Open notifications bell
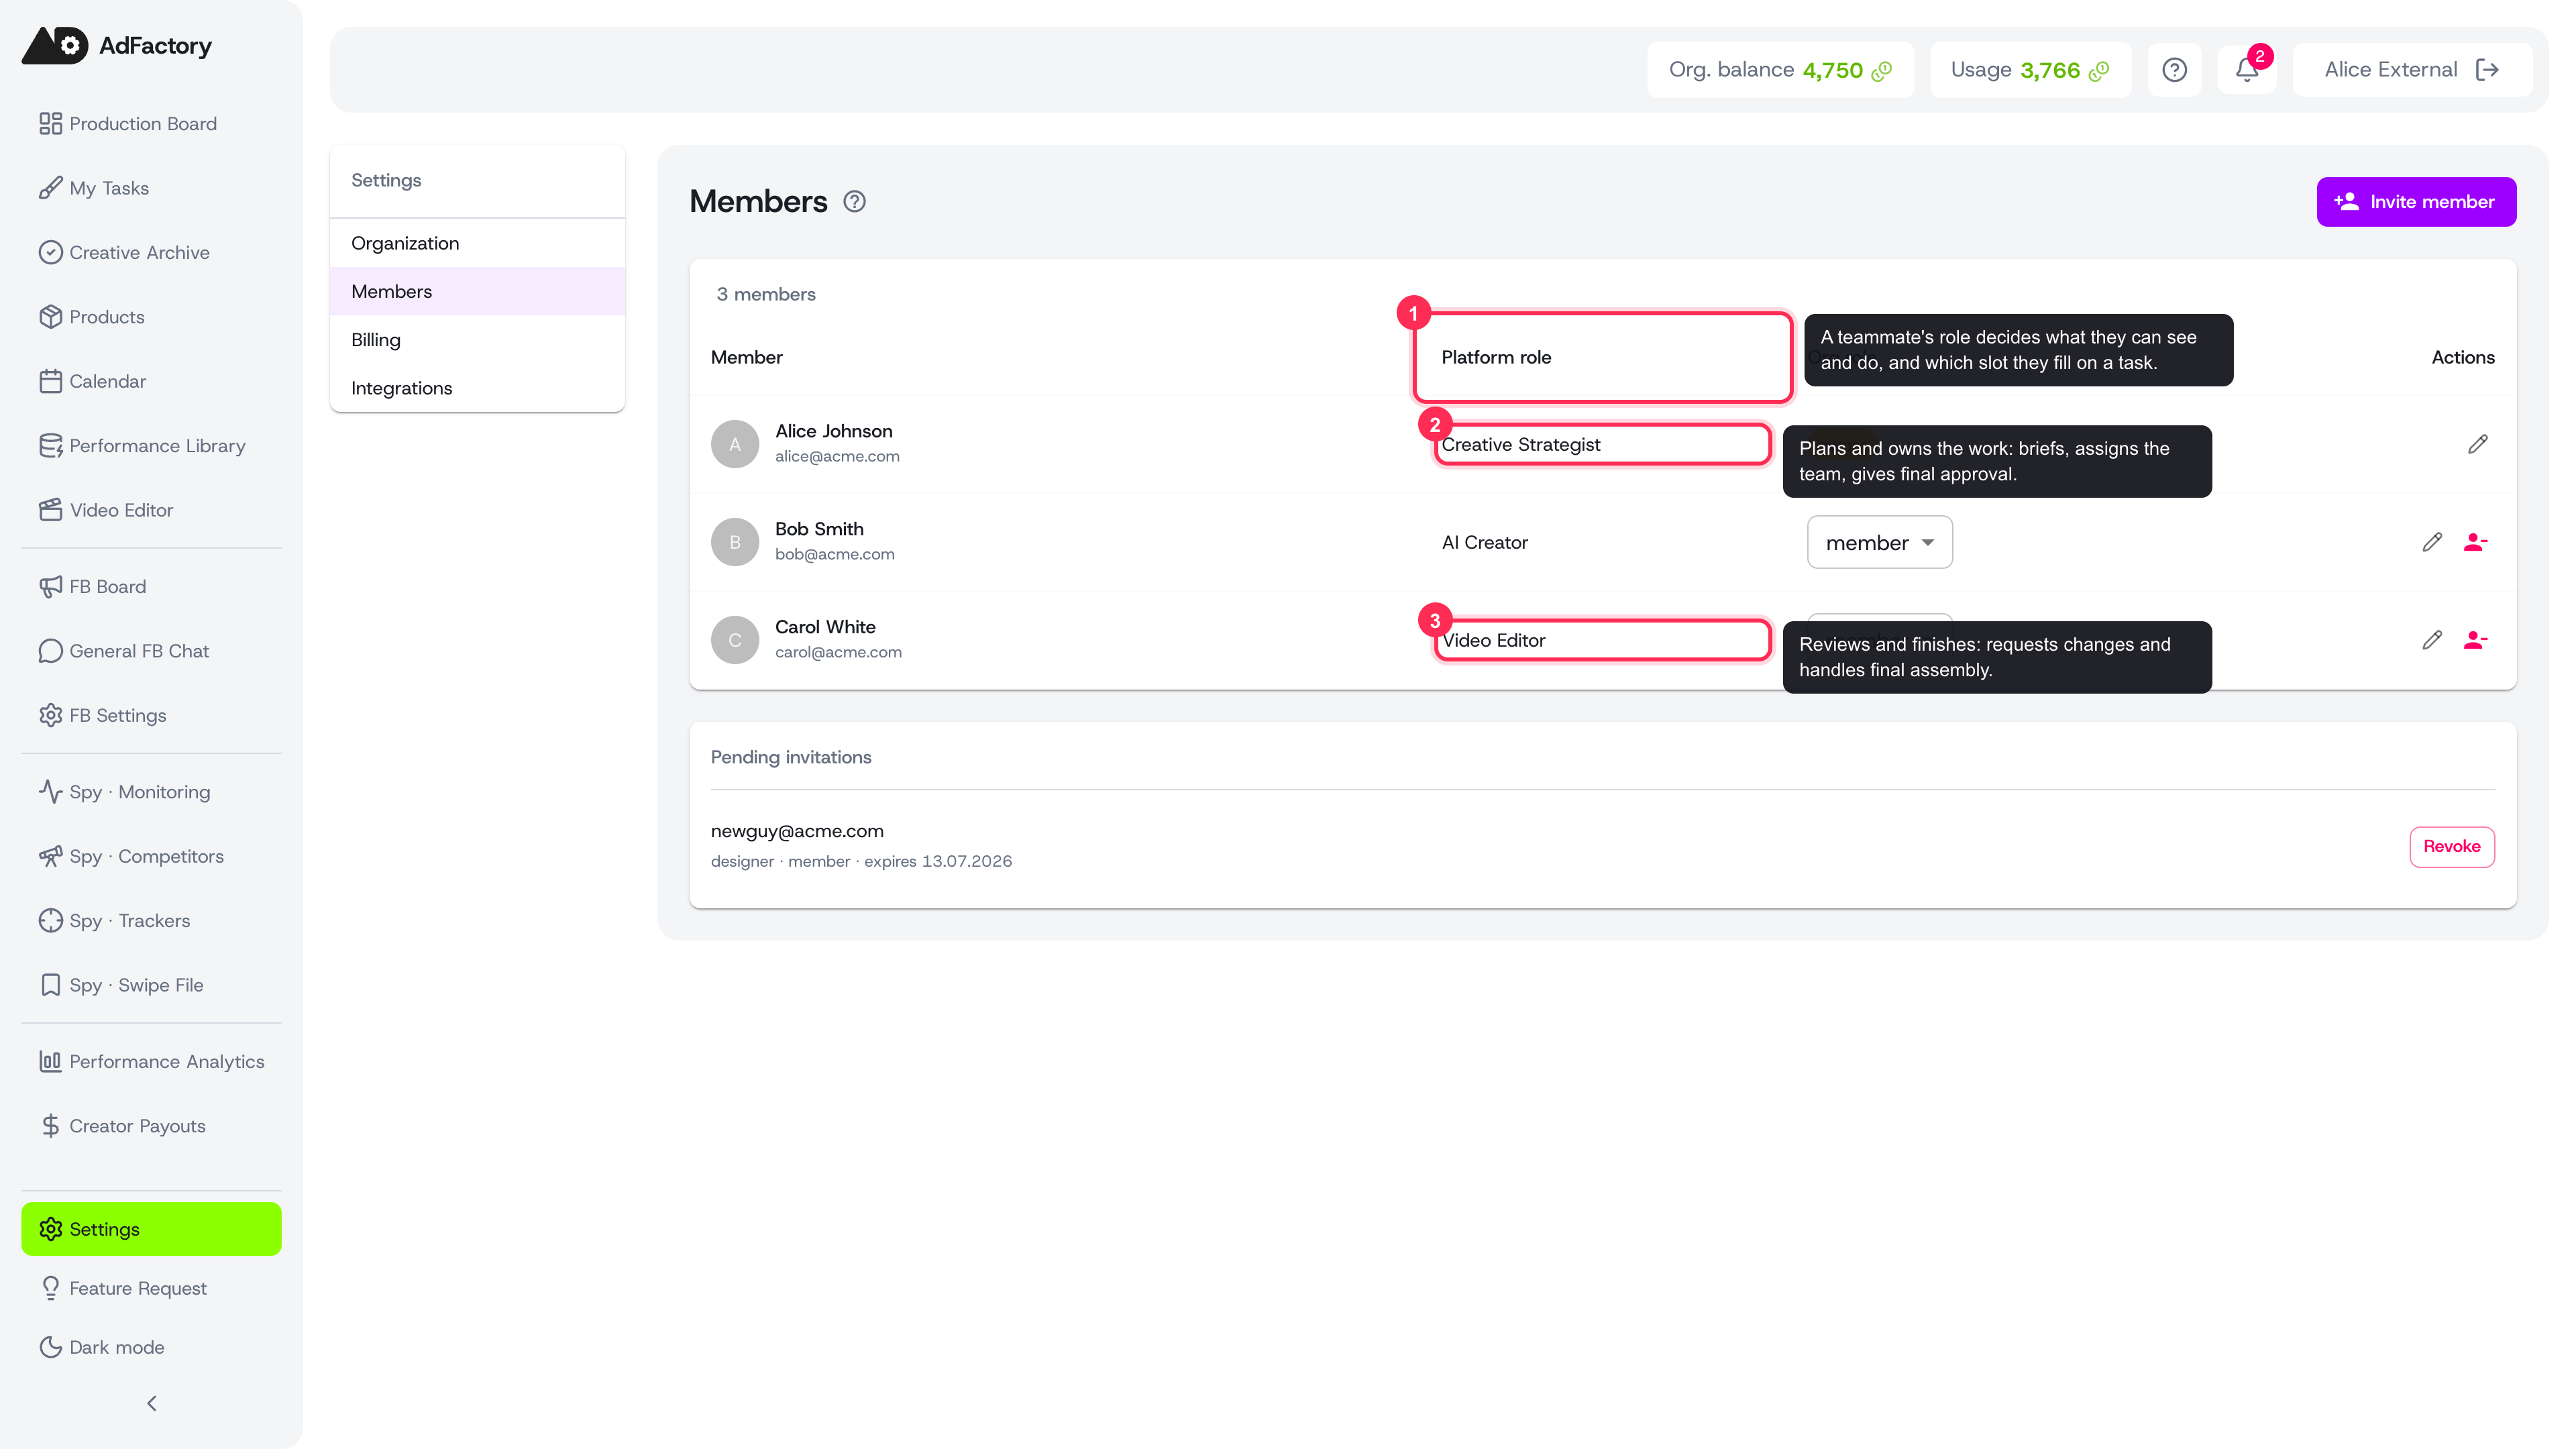Image resolution: width=2576 pixels, height=1449 pixels. click(x=2247, y=70)
